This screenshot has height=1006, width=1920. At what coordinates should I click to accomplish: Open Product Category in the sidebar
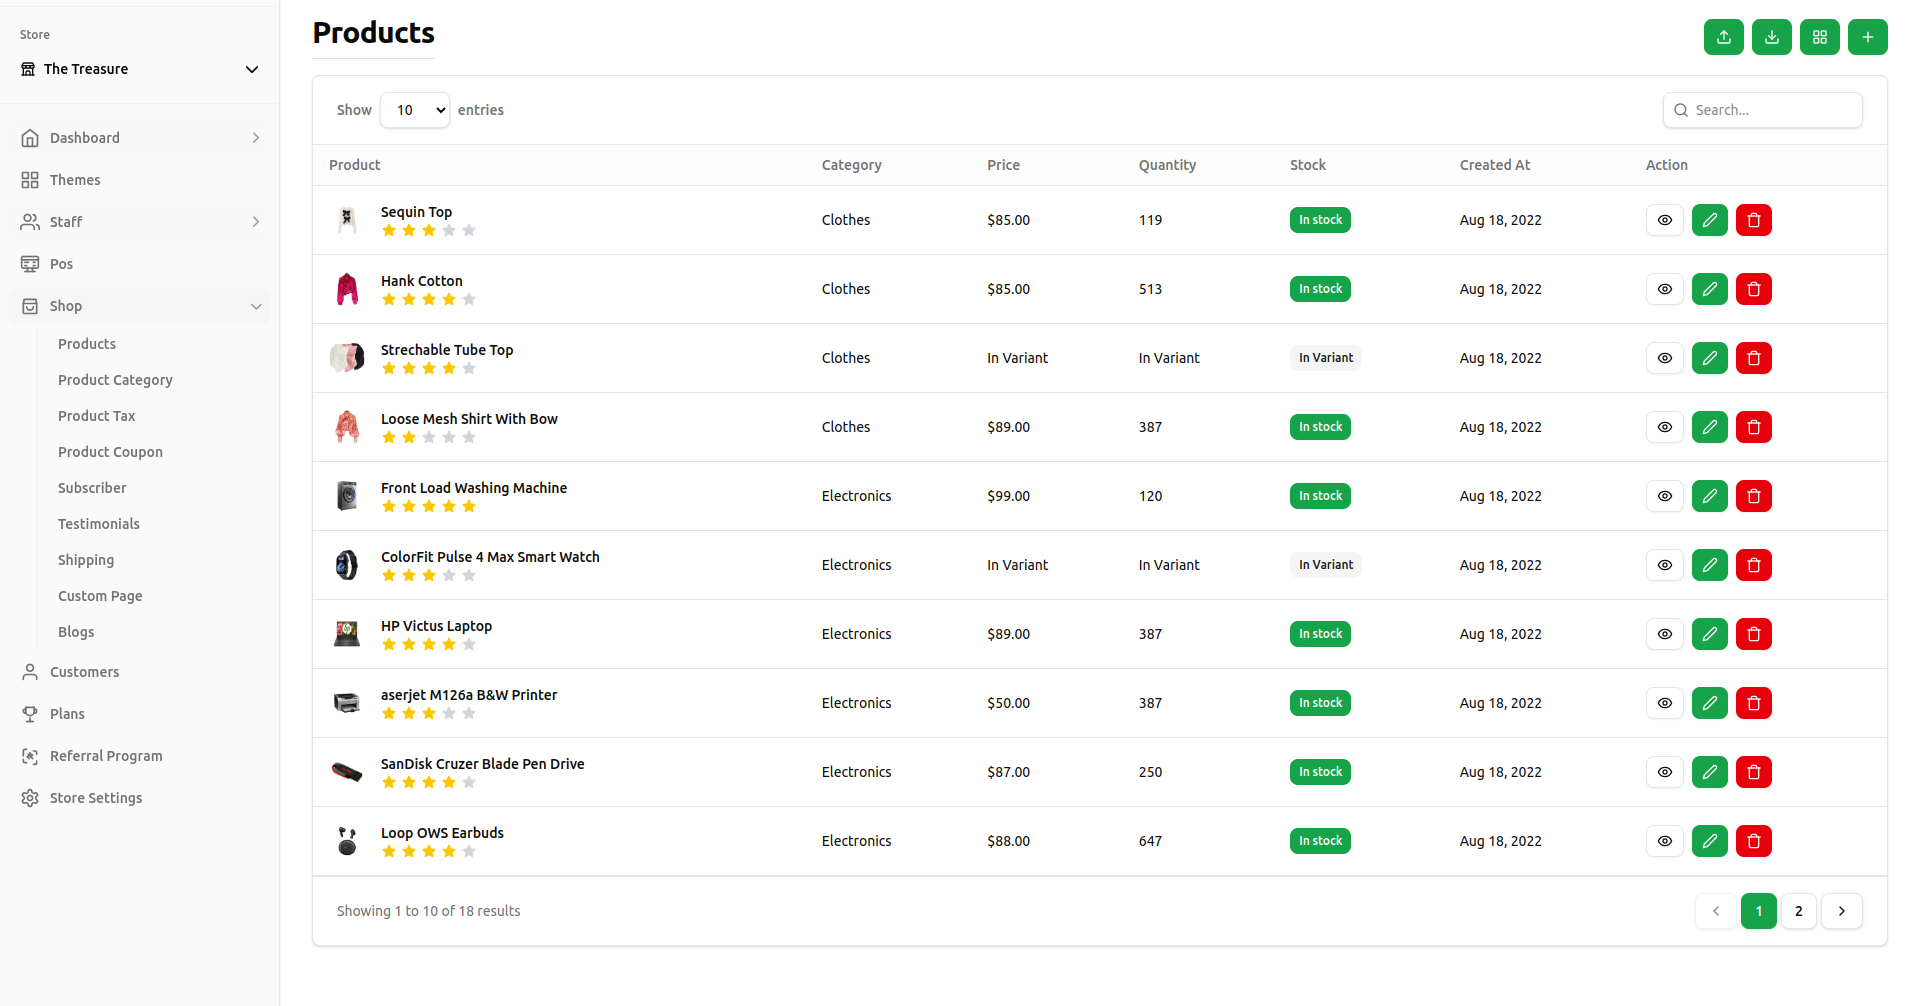pos(115,380)
